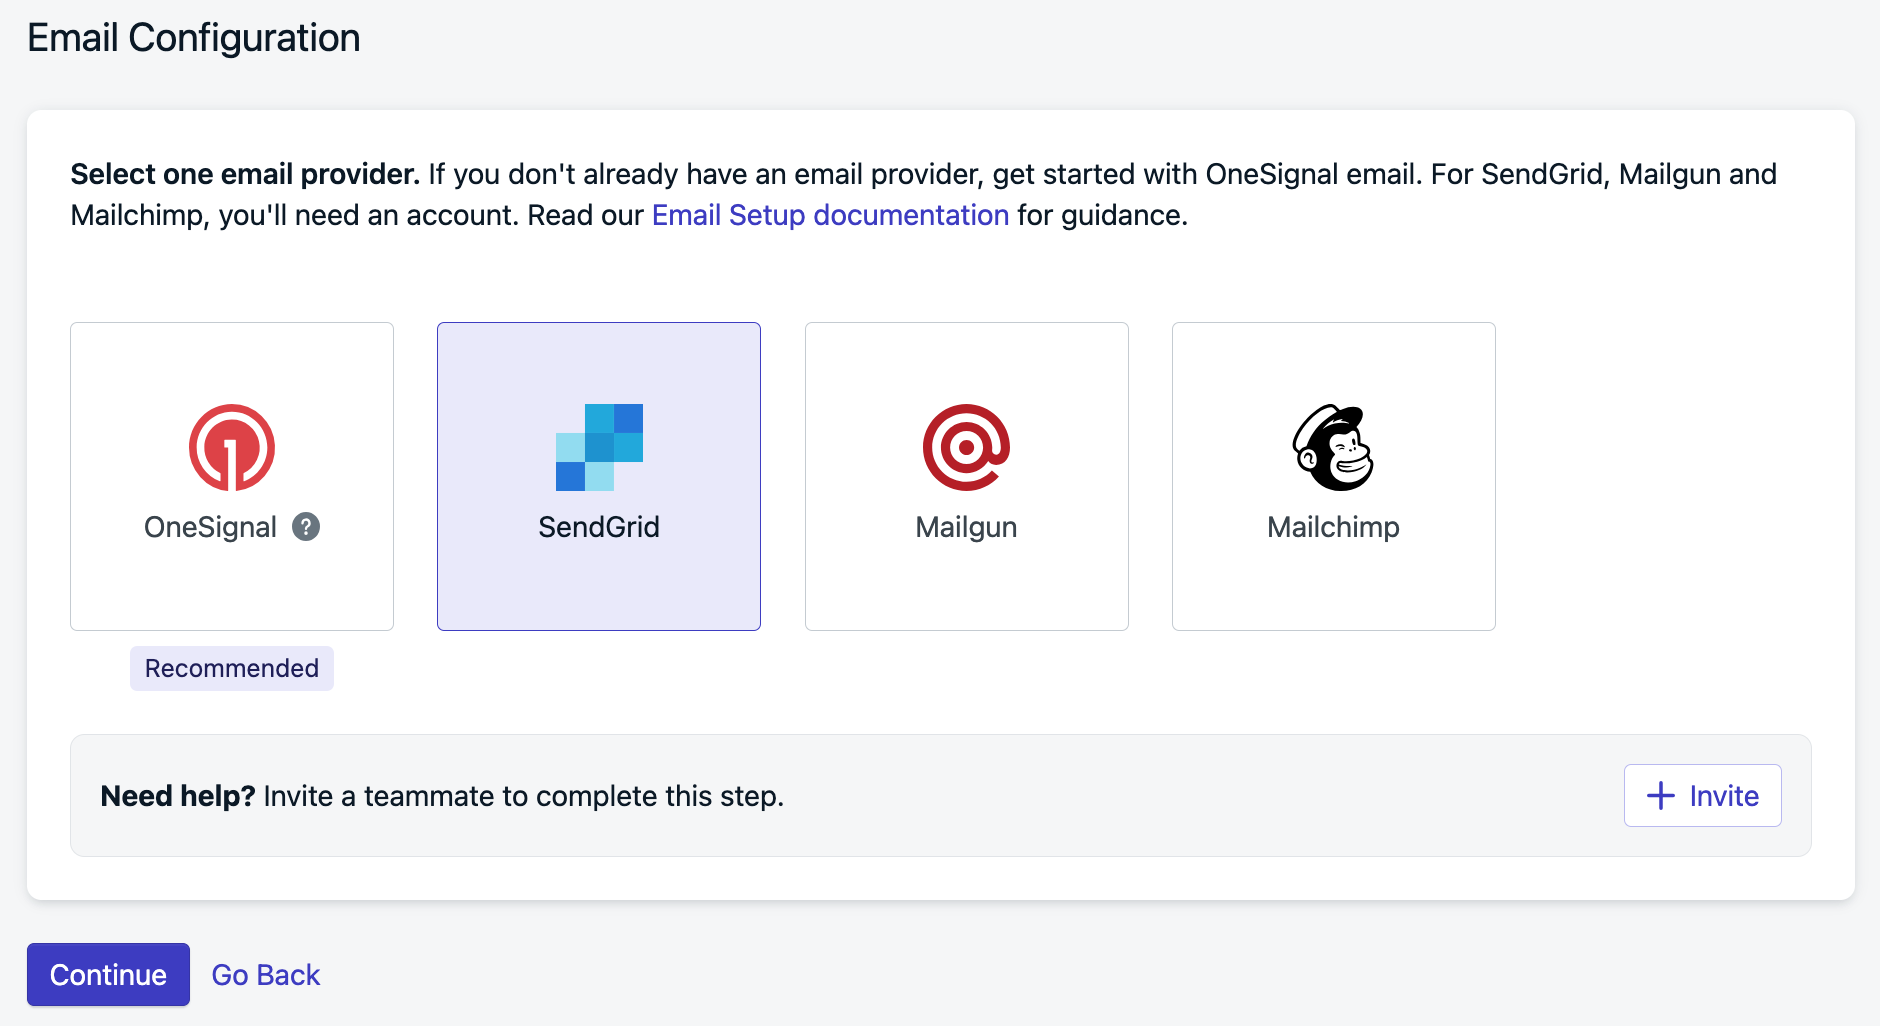The width and height of the screenshot is (1880, 1026).
Task: Select the Mailchimp provider card
Action: (x=1333, y=476)
